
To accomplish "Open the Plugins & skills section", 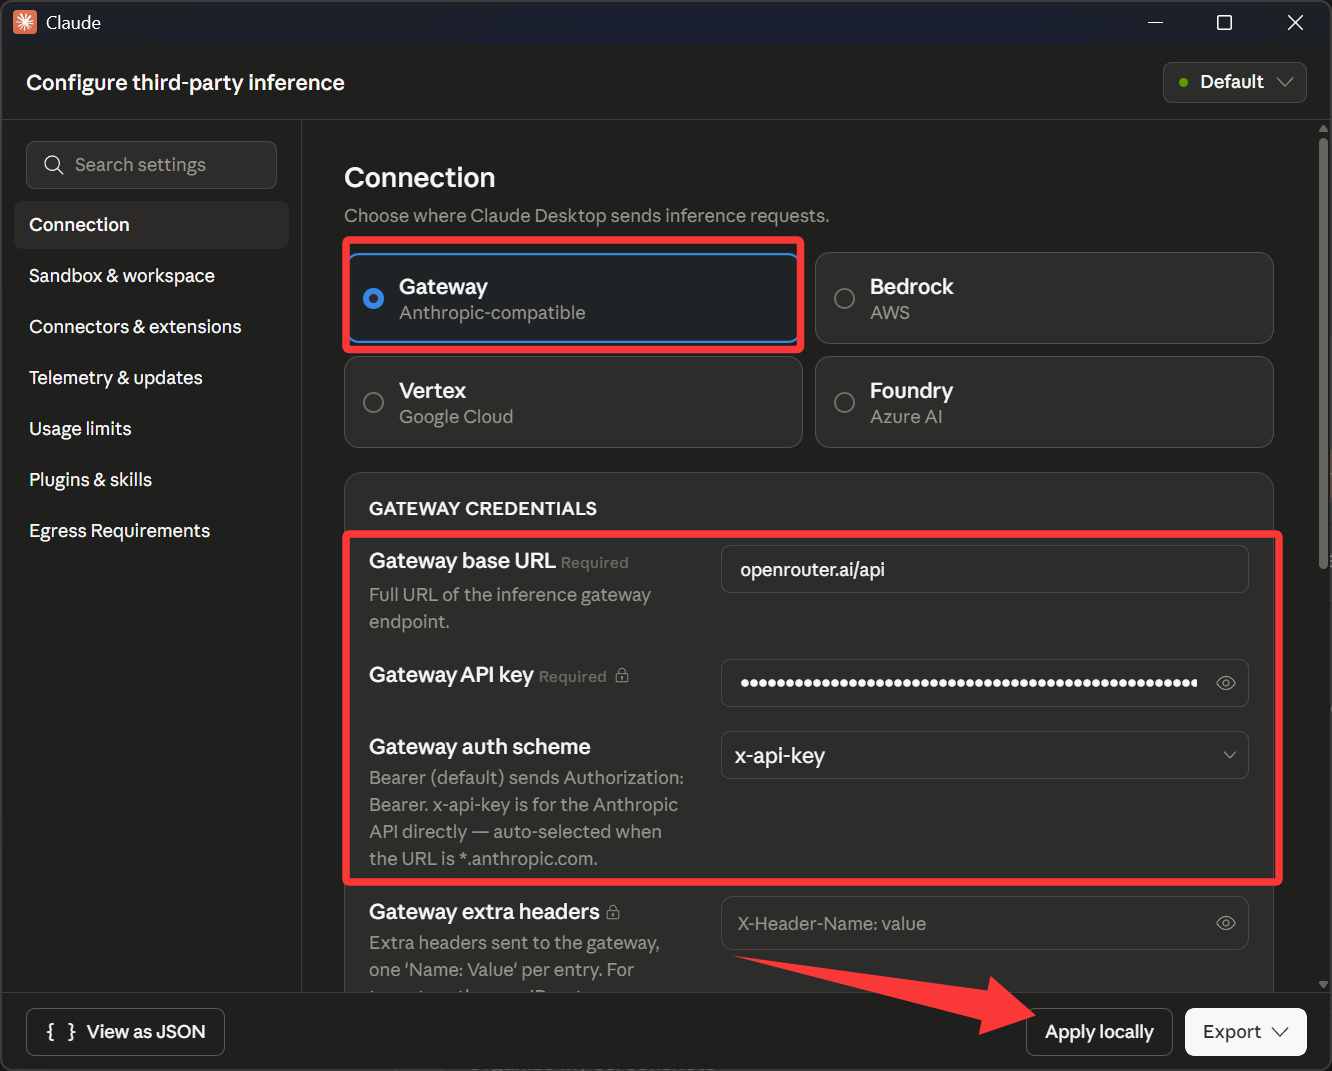I will [x=91, y=480].
